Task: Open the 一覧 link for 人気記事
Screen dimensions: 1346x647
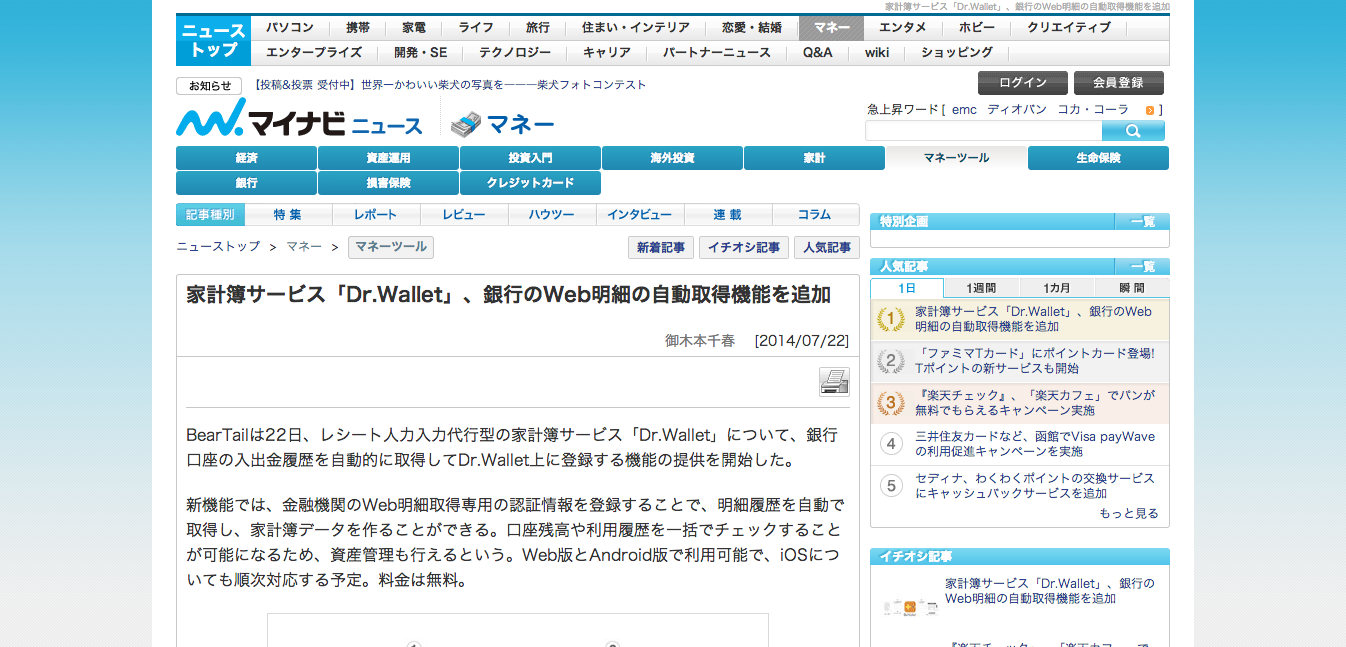Action: click(1142, 267)
